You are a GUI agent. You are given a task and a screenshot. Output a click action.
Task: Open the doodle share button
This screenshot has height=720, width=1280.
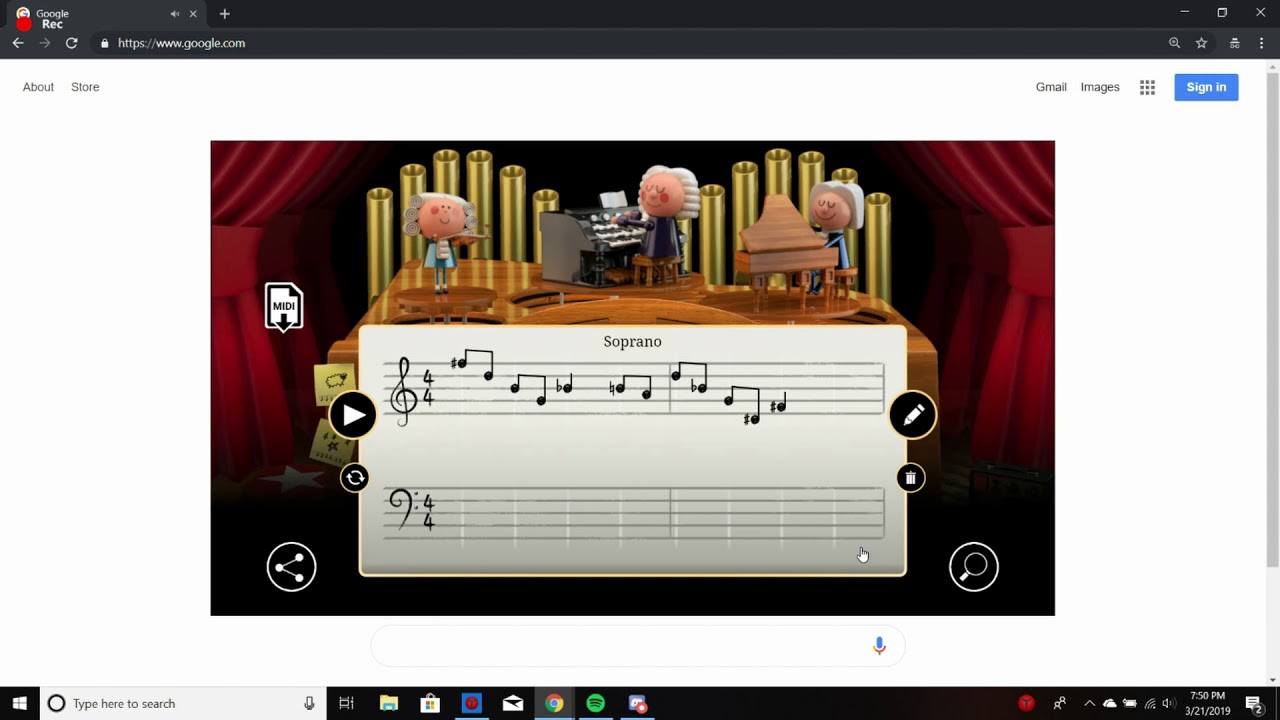pos(291,567)
